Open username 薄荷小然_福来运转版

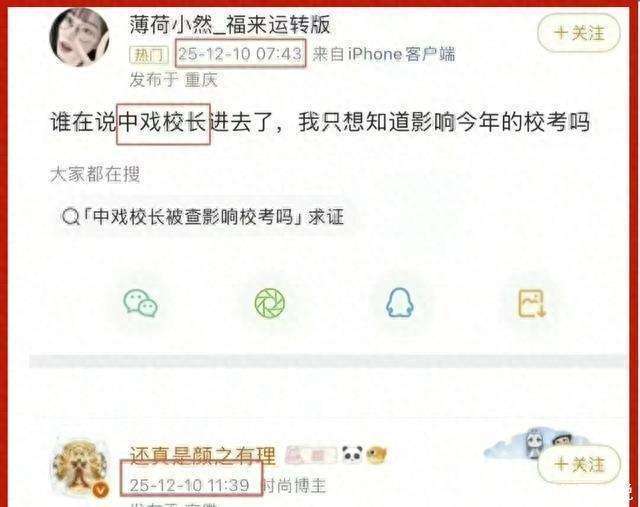tap(230, 24)
